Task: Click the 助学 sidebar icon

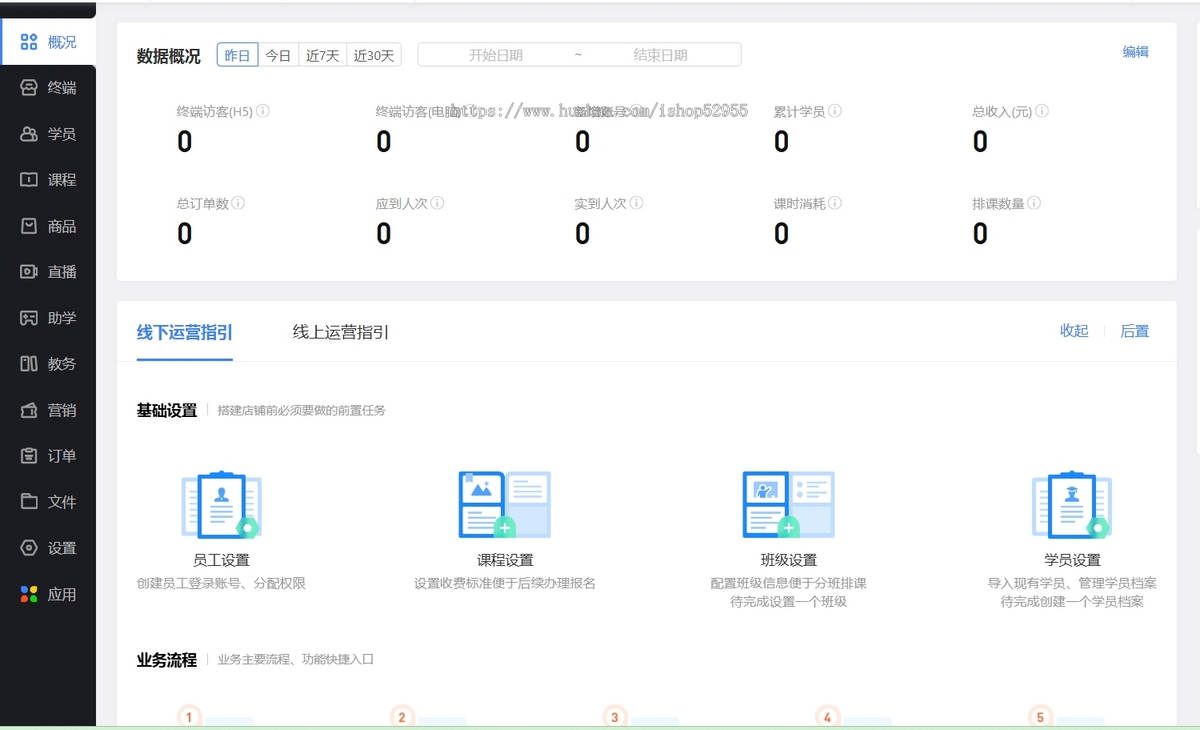Action: [29, 318]
